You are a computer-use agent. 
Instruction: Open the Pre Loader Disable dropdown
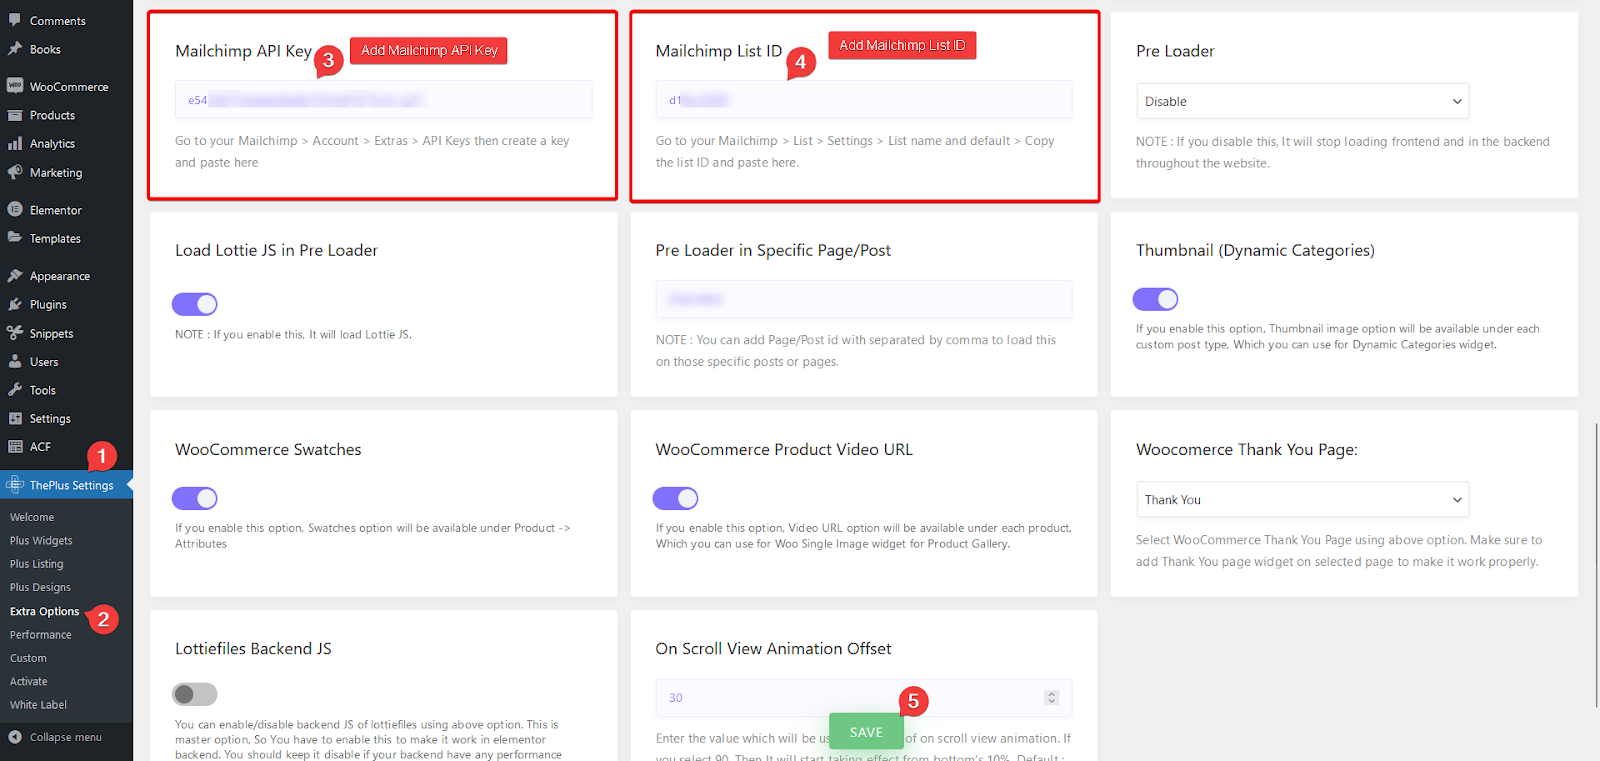tap(1302, 101)
